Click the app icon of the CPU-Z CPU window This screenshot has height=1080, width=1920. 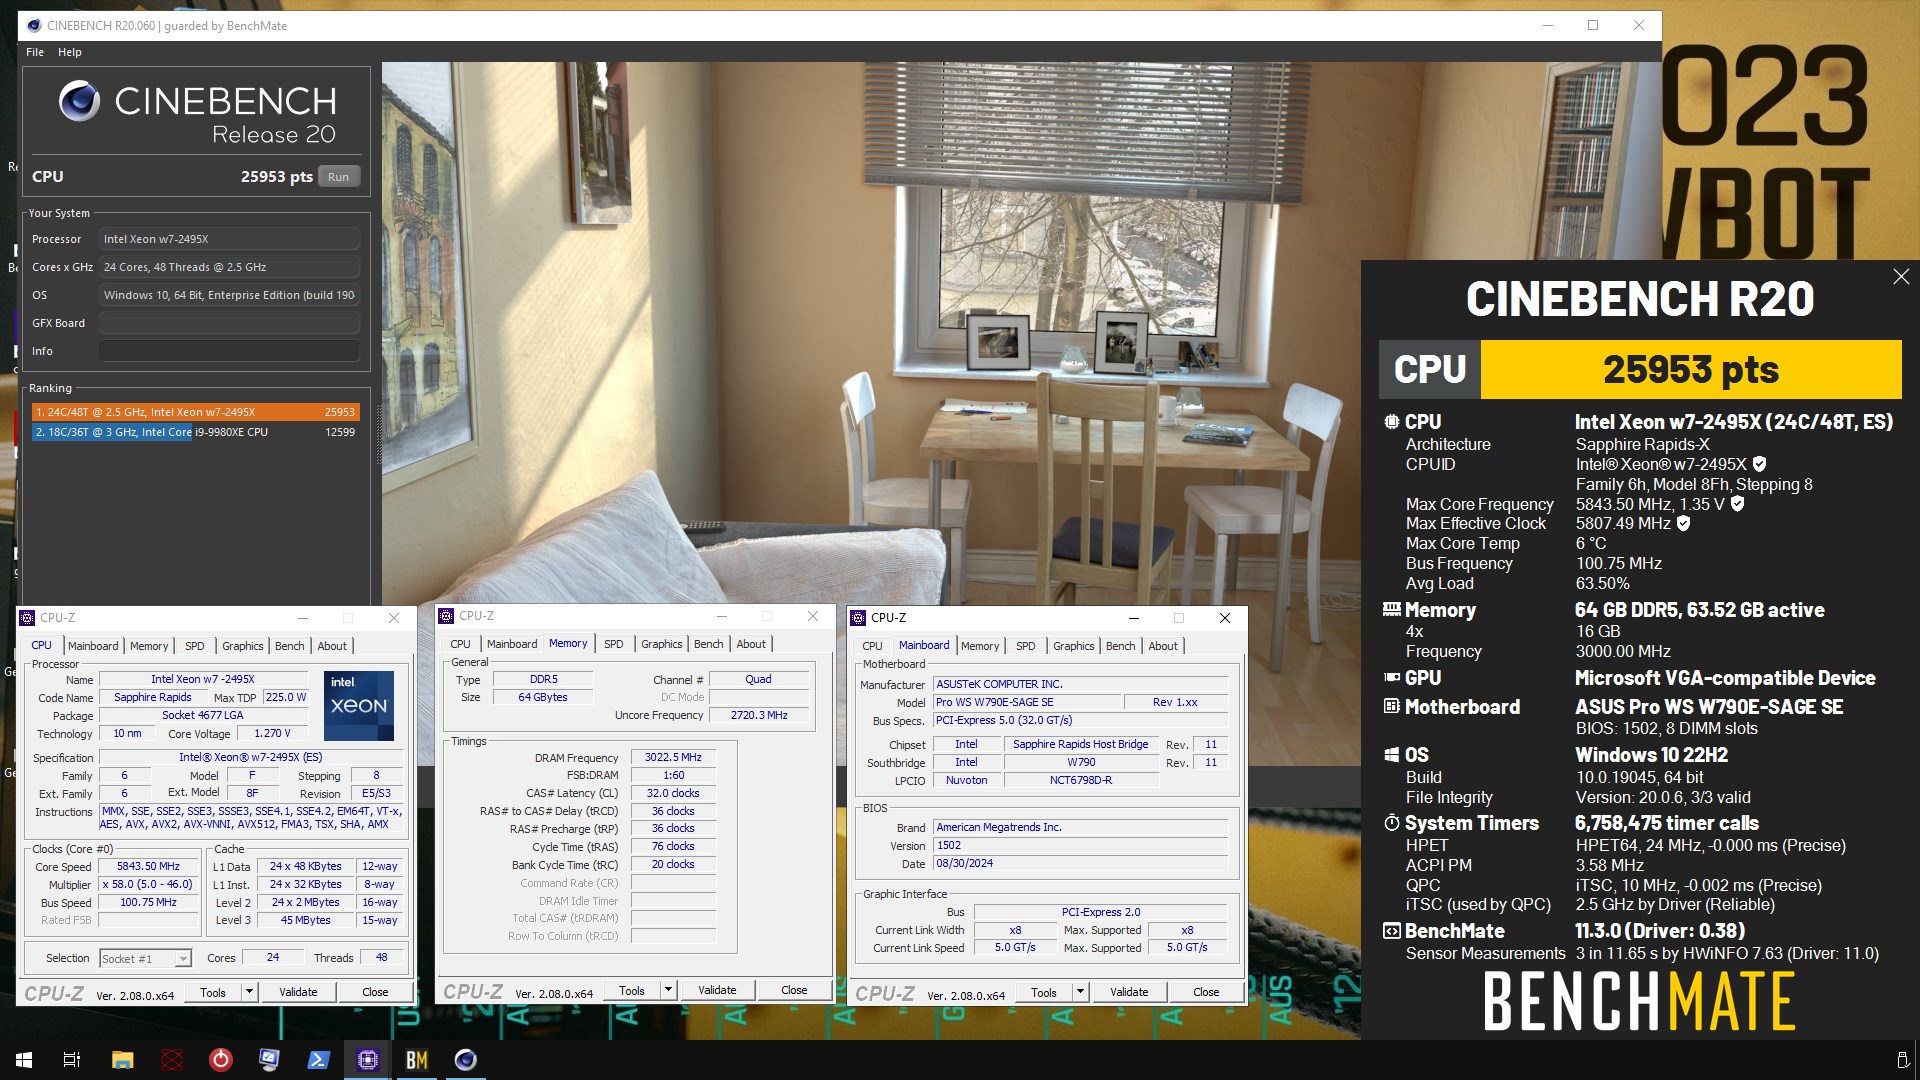coord(28,618)
